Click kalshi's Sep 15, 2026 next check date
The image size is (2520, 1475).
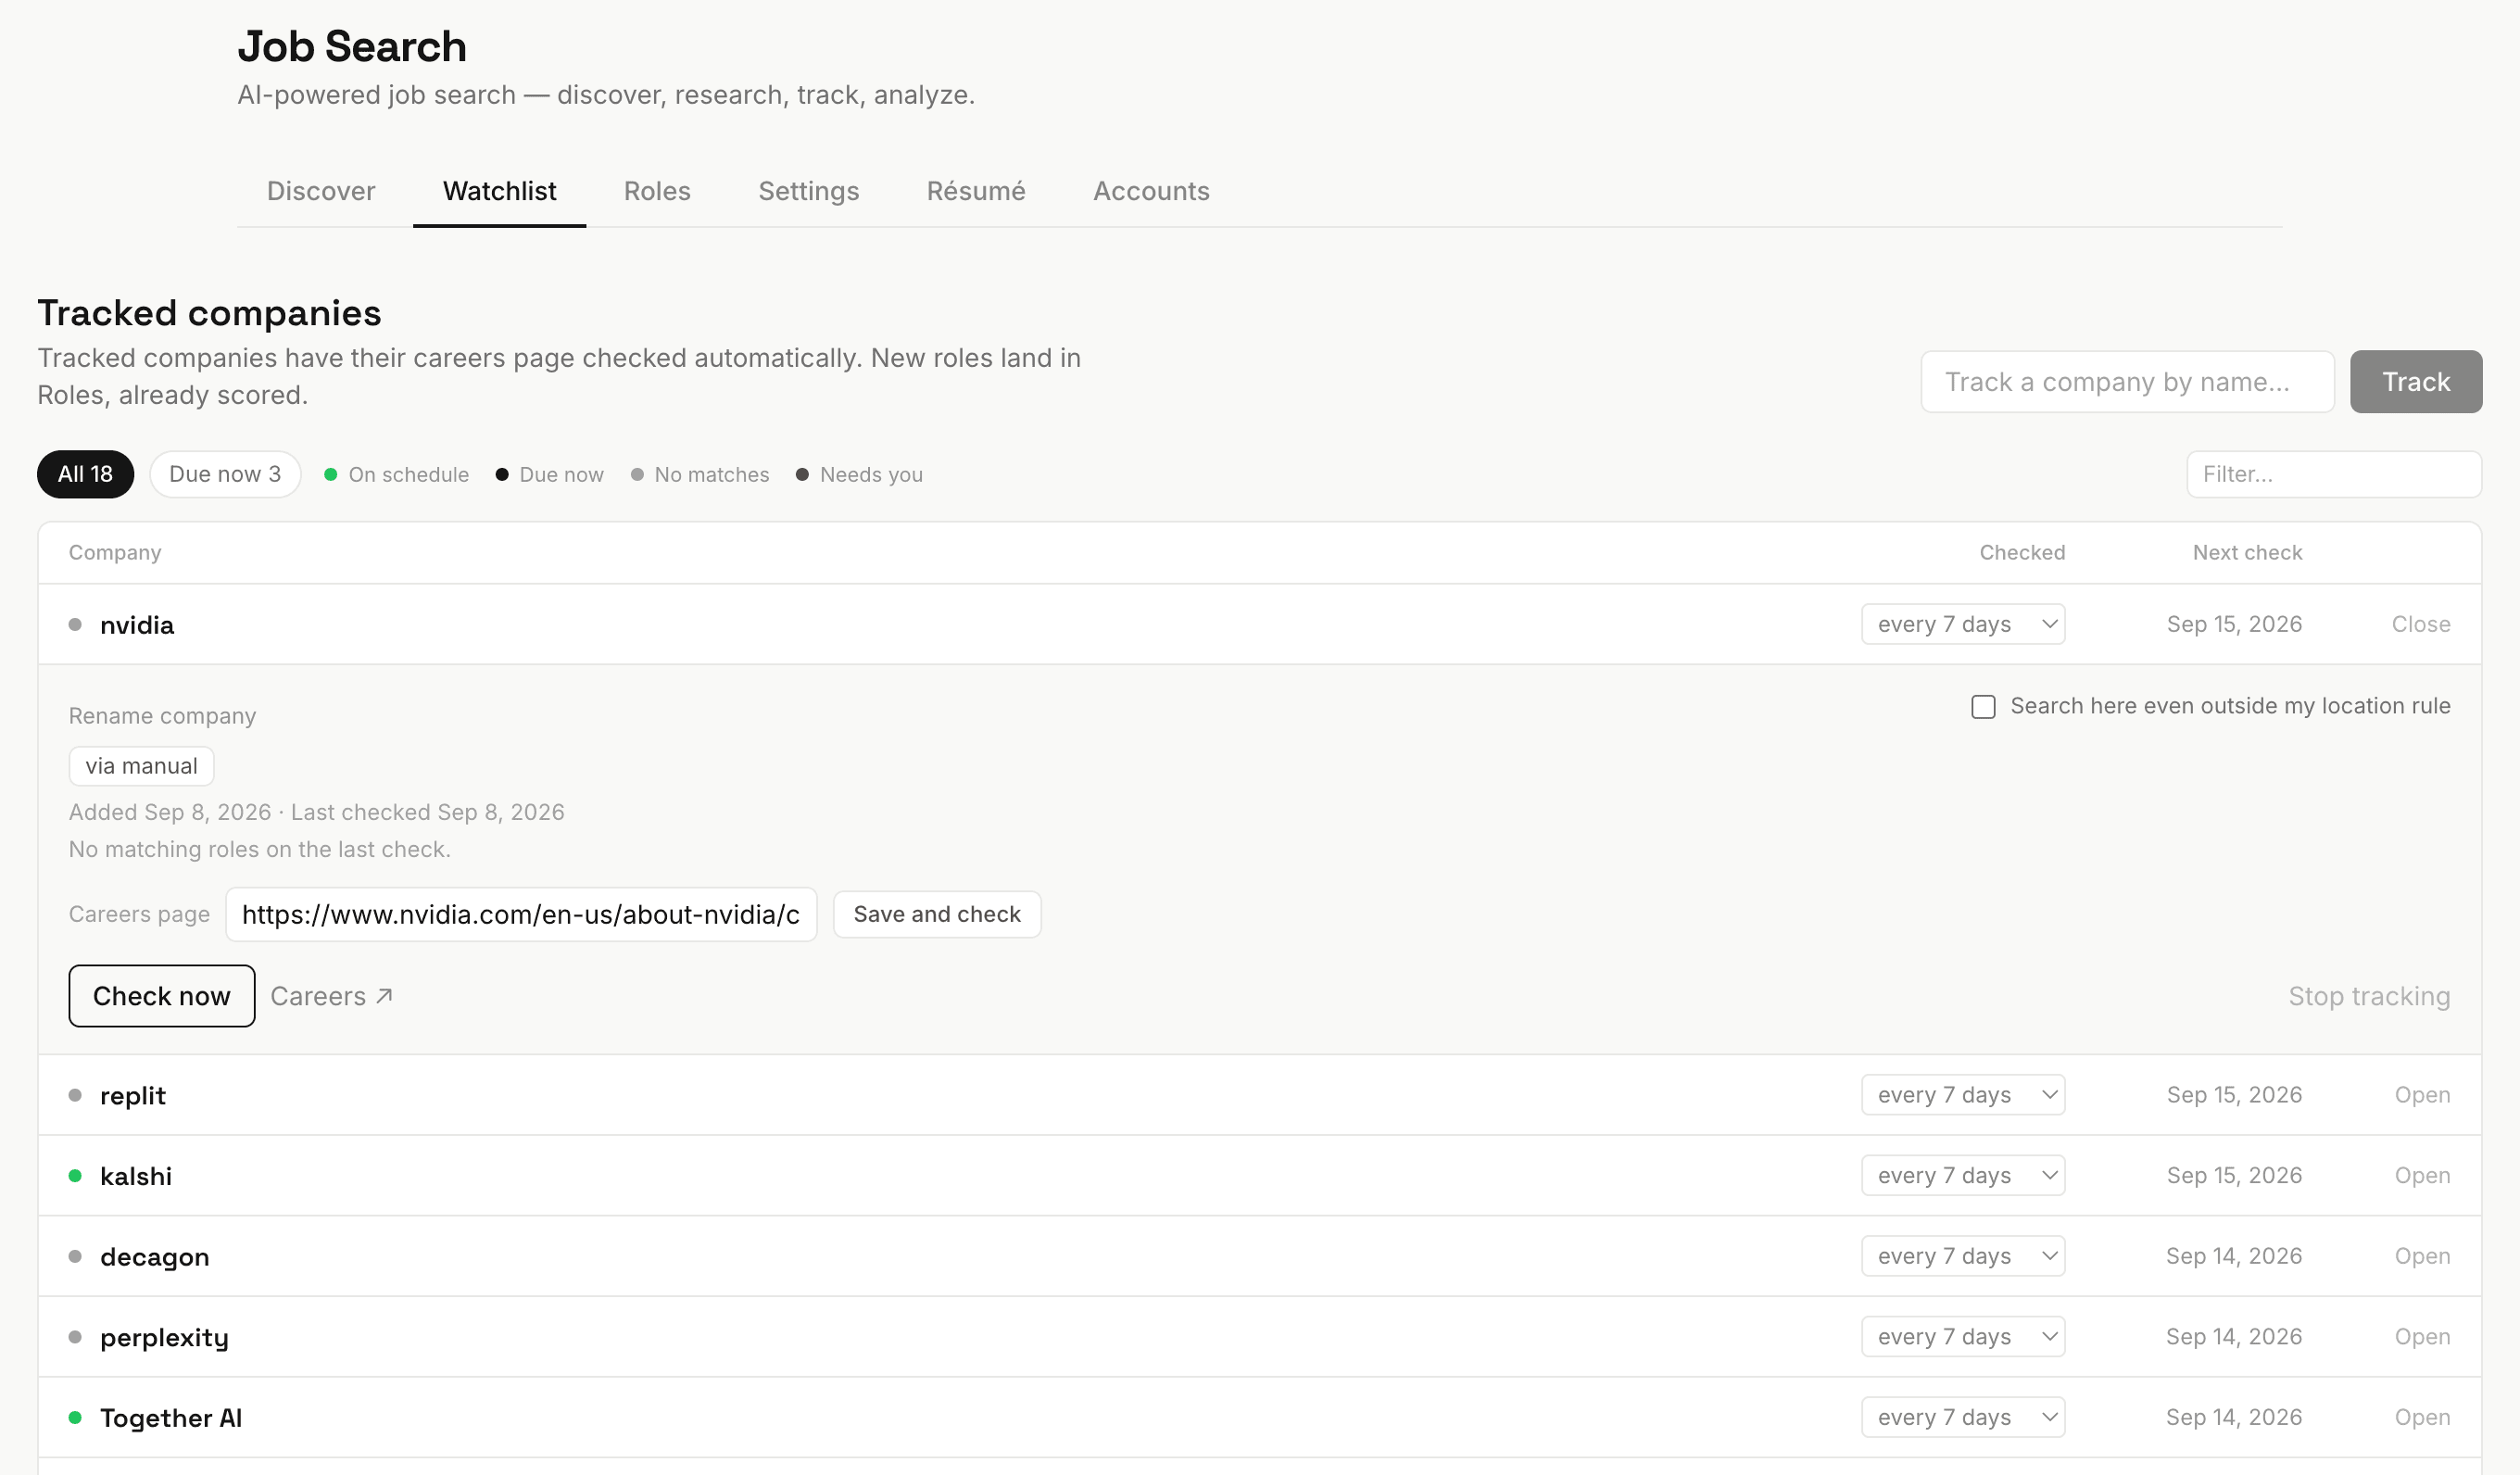[x=2233, y=1175]
